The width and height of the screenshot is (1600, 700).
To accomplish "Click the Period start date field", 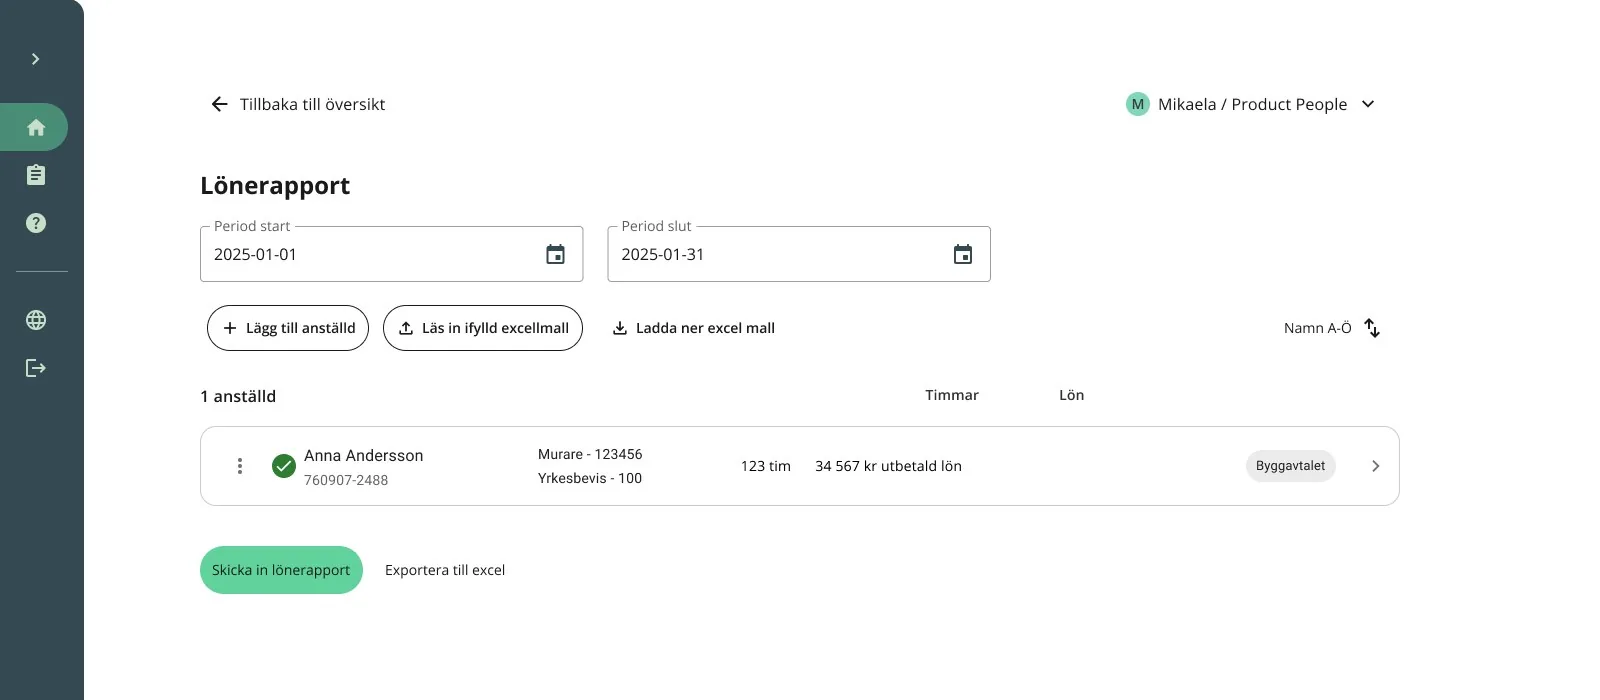I will point(392,254).
